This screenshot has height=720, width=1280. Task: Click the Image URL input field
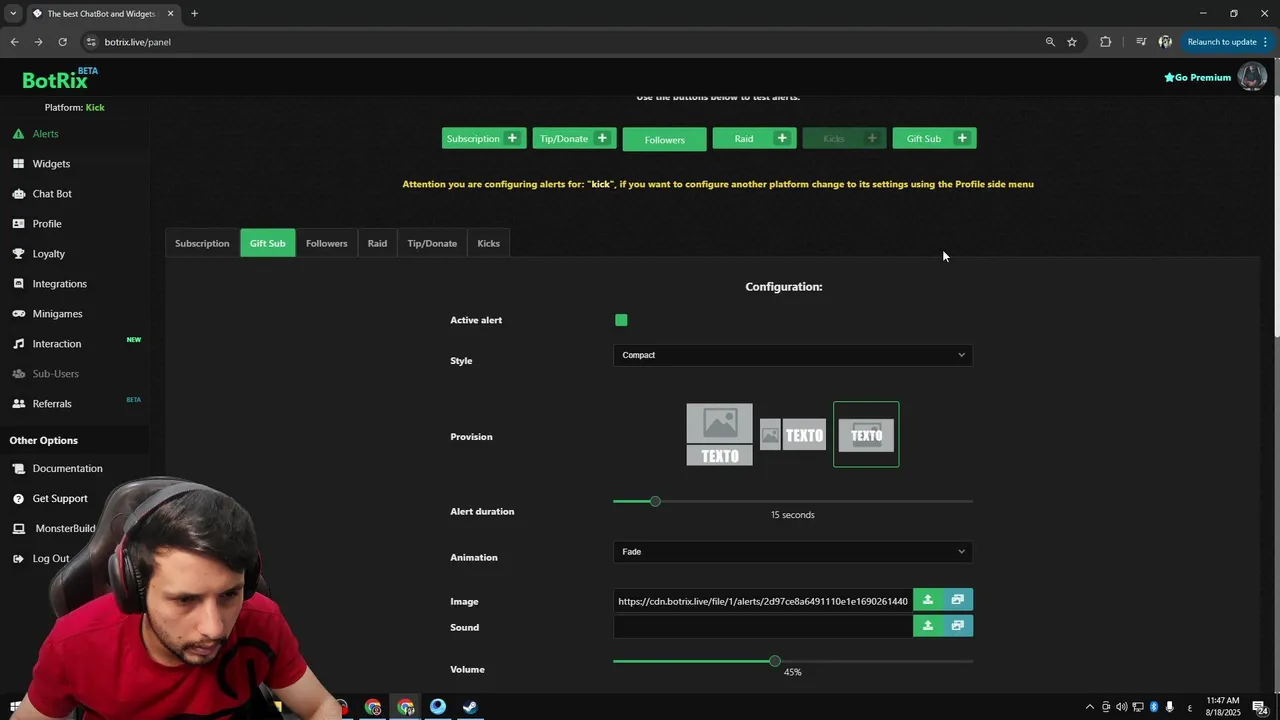(x=763, y=600)
